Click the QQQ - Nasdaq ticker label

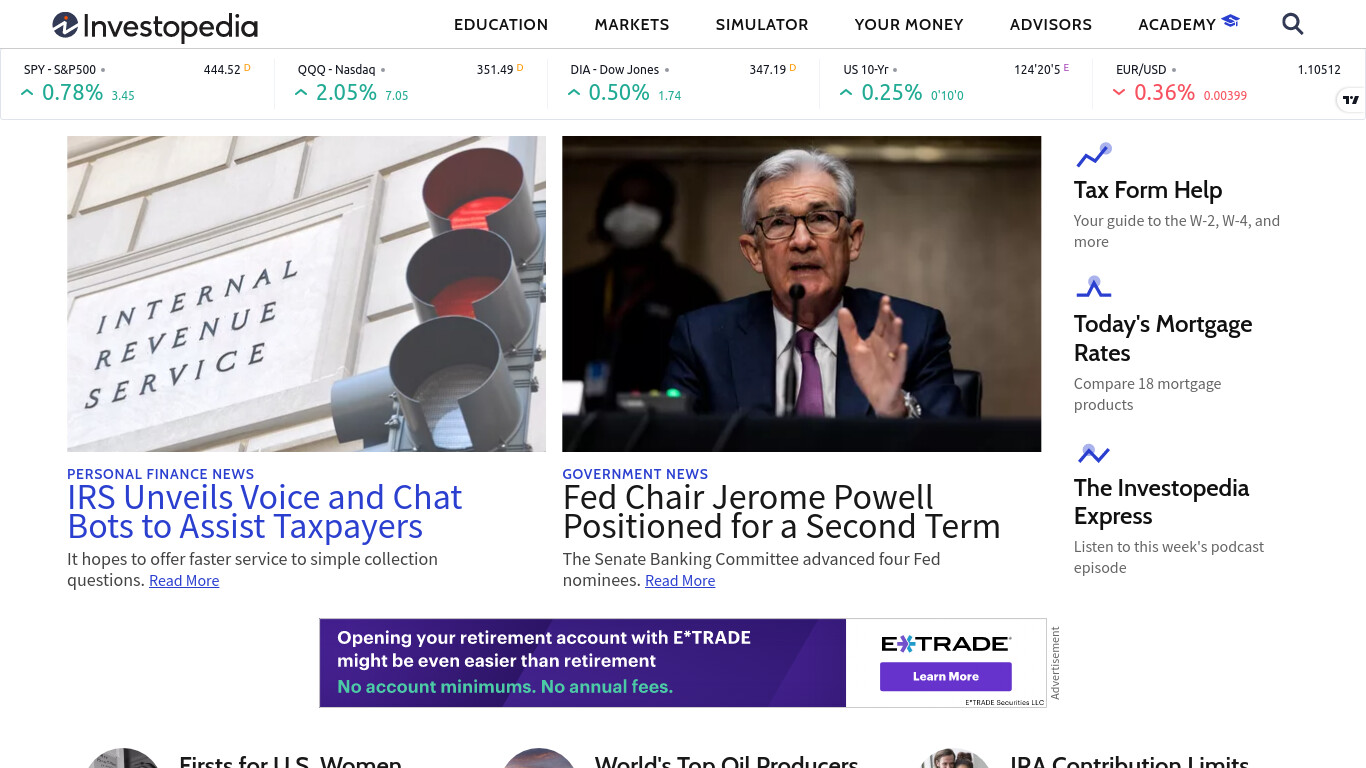(337, 70)
